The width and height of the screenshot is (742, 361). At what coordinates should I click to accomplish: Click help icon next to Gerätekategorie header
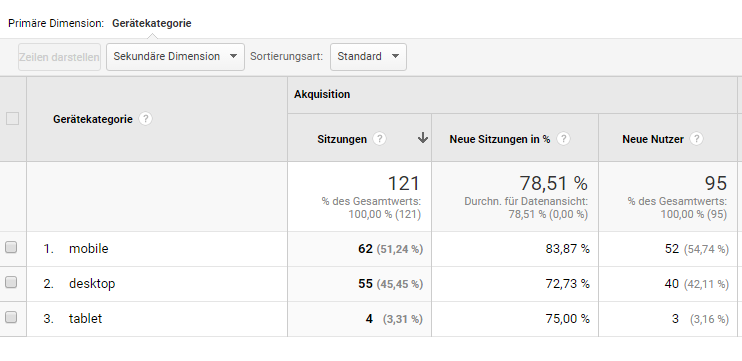click(145, 119)
